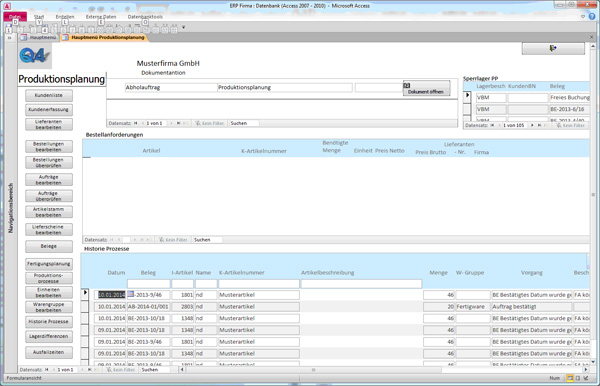Click record selector of first Historie Prozesse row
600x386 pixels.
point(85,295)
